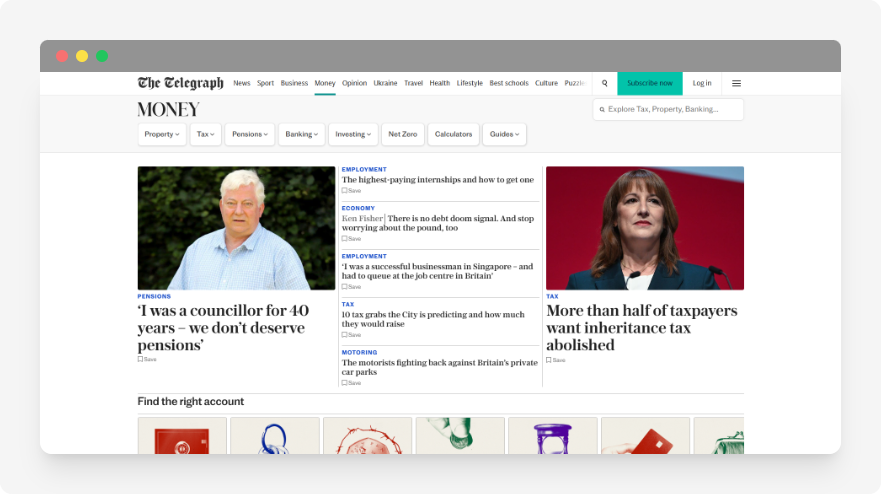
Task: Save the motorists private car parks article
Action: [351, 383]
